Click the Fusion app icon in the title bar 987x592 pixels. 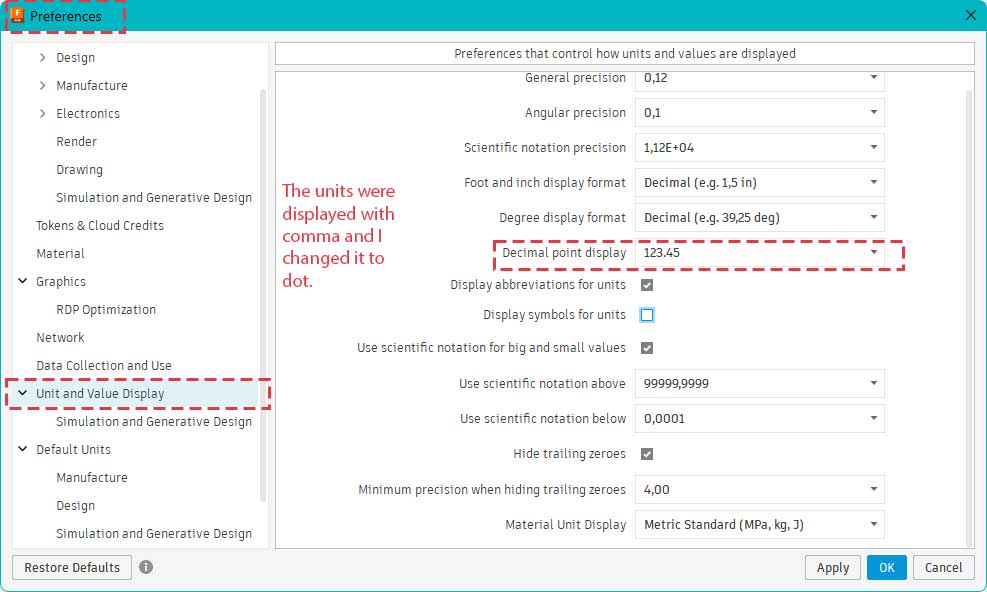pos(16,16)
